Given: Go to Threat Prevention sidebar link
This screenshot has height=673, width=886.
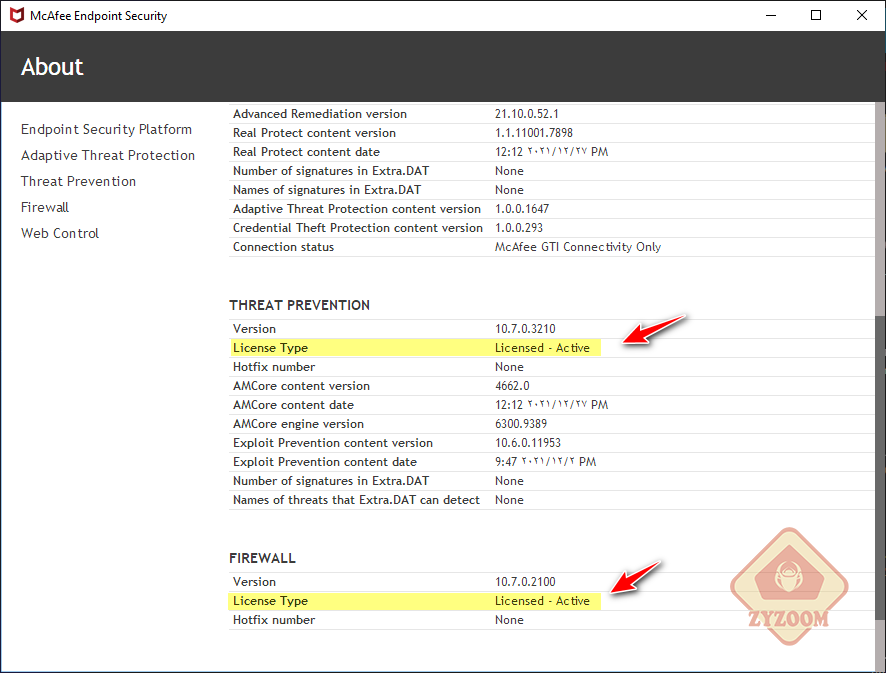Looking at the screenshot, I should 79,181.
